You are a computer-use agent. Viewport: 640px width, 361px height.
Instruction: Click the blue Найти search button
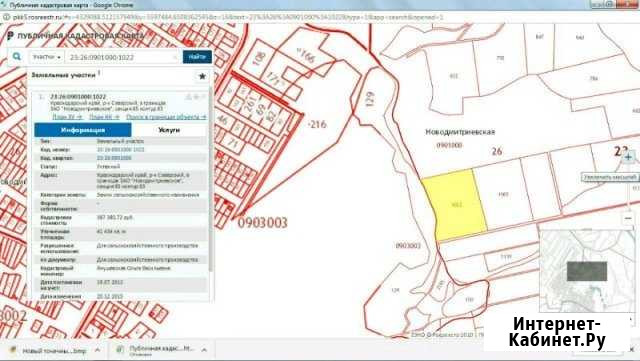tap(197, 57)
